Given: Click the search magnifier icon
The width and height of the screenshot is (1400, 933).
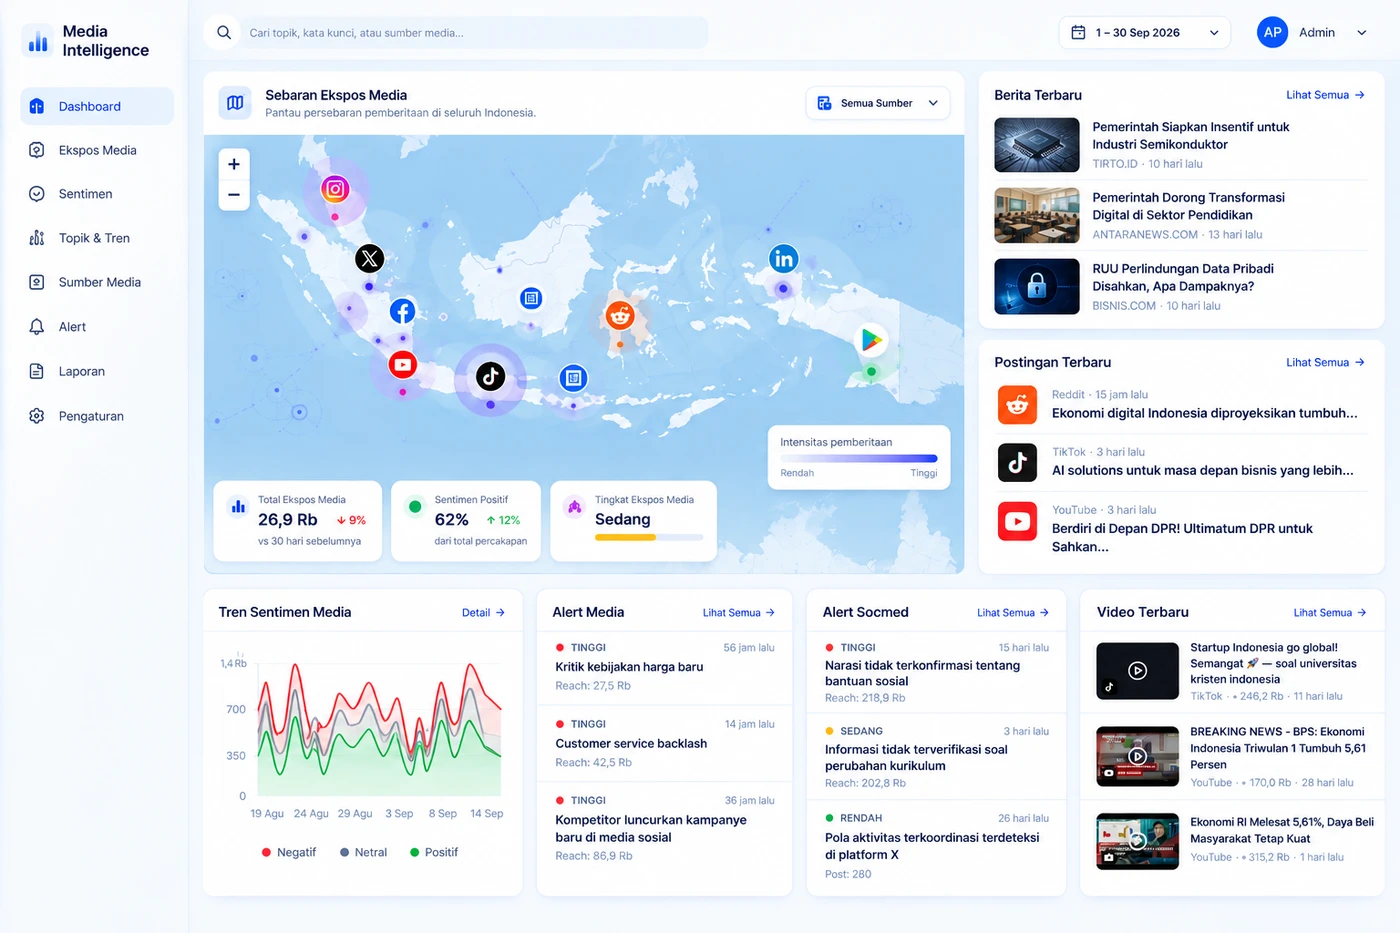Looking at the screenshot, I should [x=224, y=33].
